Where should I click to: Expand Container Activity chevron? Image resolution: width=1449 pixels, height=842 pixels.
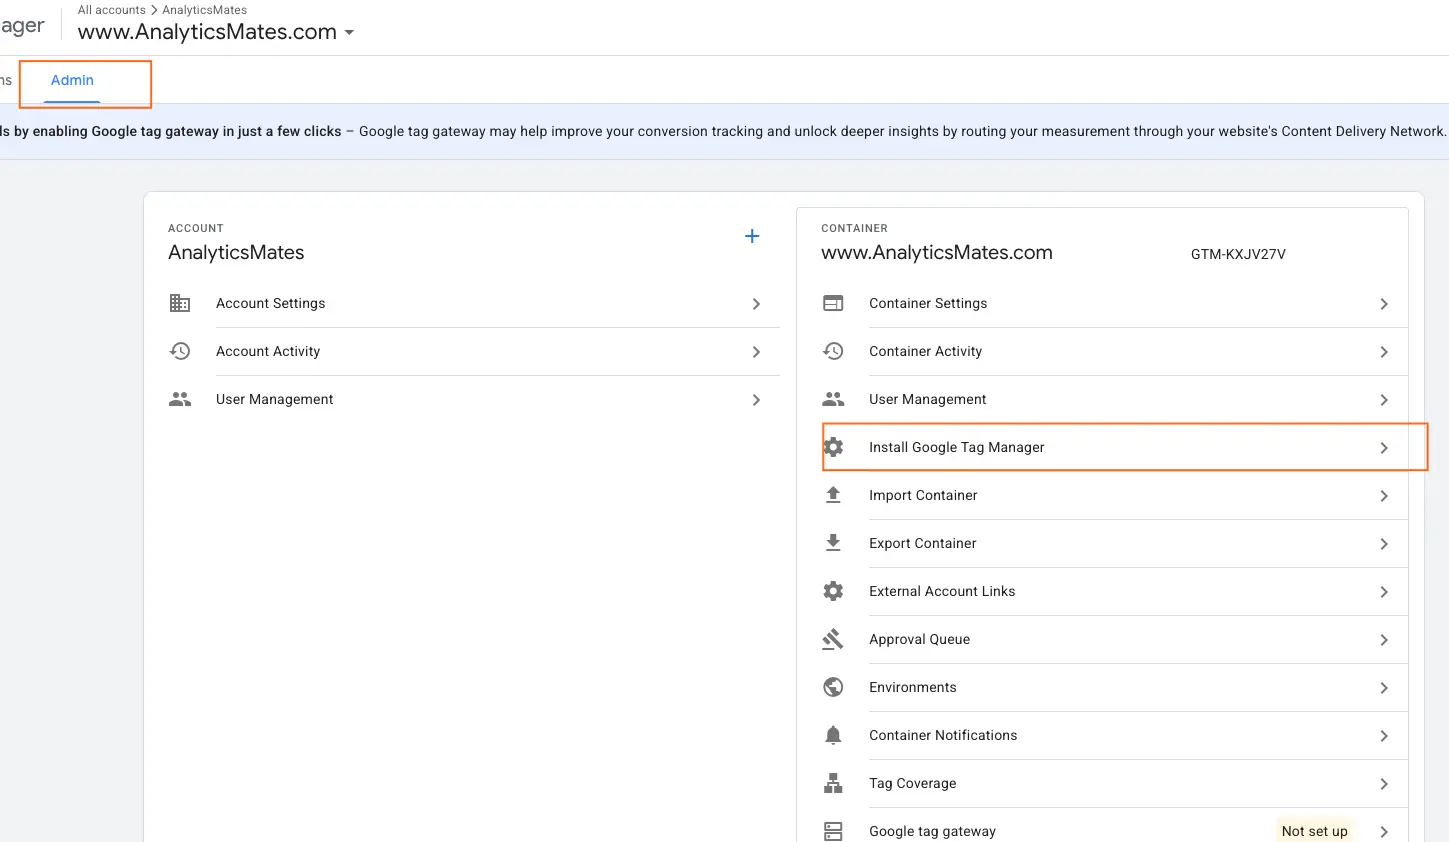coord(1384,352)
